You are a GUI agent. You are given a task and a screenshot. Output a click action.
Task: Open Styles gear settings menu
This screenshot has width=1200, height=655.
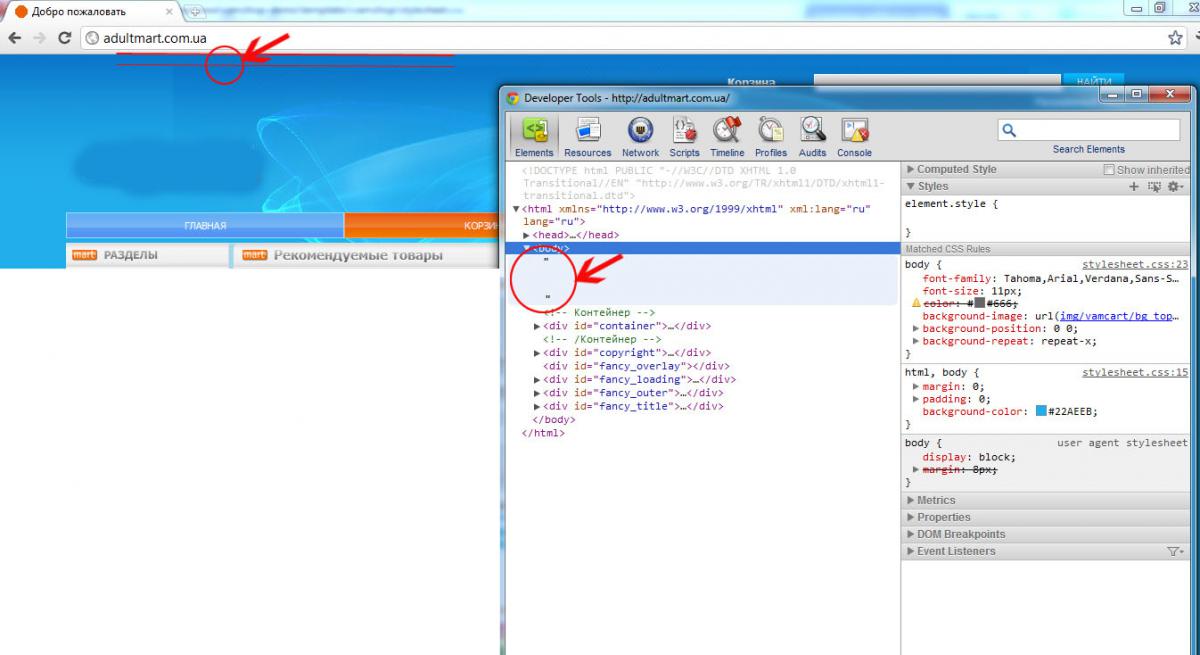(x=1175, y=187)
